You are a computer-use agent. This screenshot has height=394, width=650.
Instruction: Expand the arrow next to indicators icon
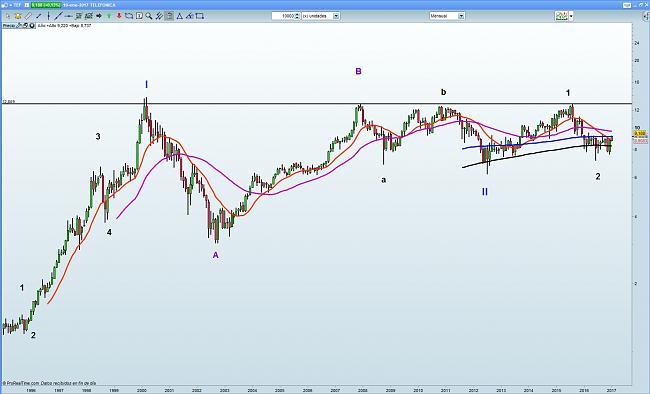pyautogui.click(x=571, y=16)
